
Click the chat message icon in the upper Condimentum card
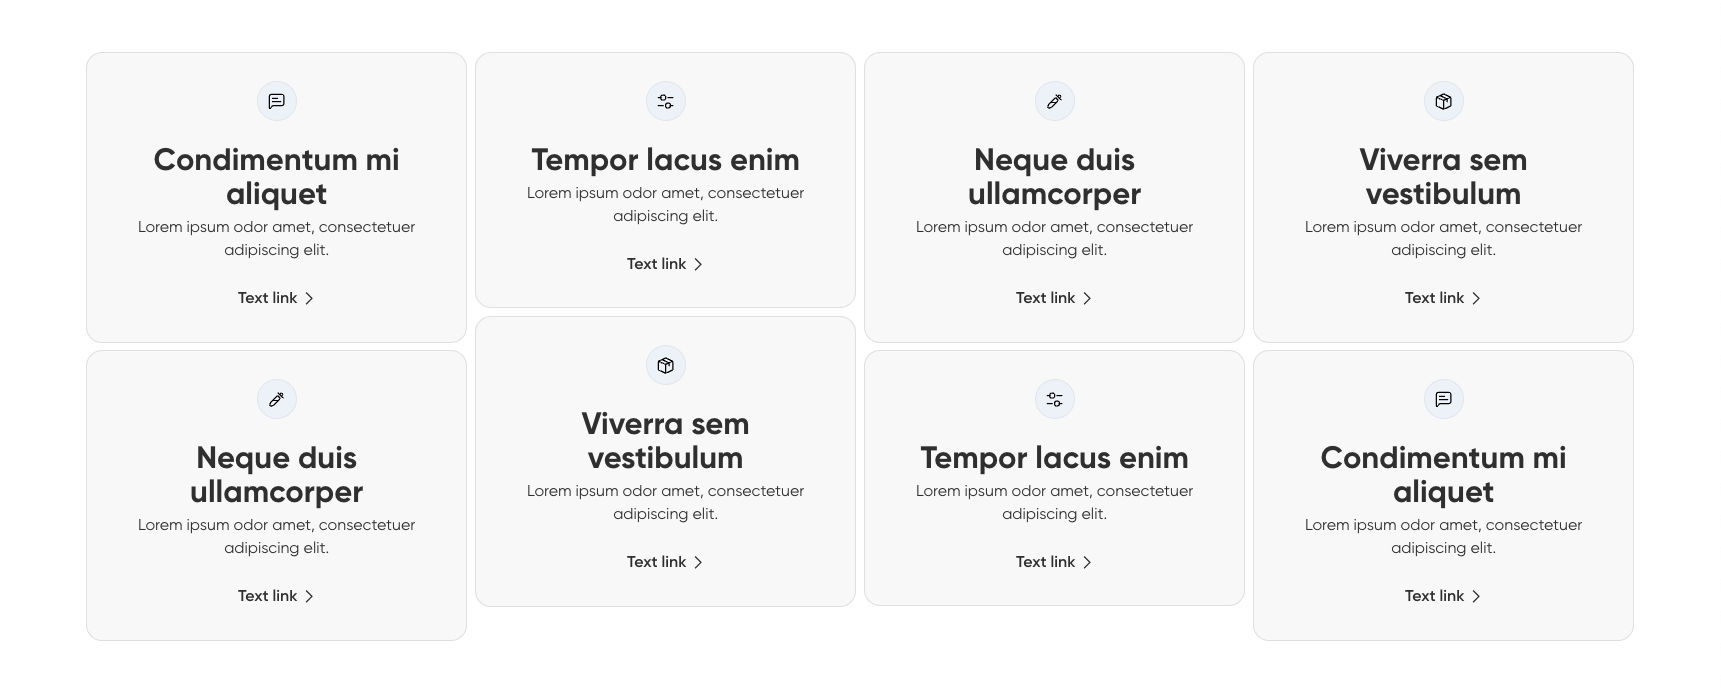tap(277, 101)
